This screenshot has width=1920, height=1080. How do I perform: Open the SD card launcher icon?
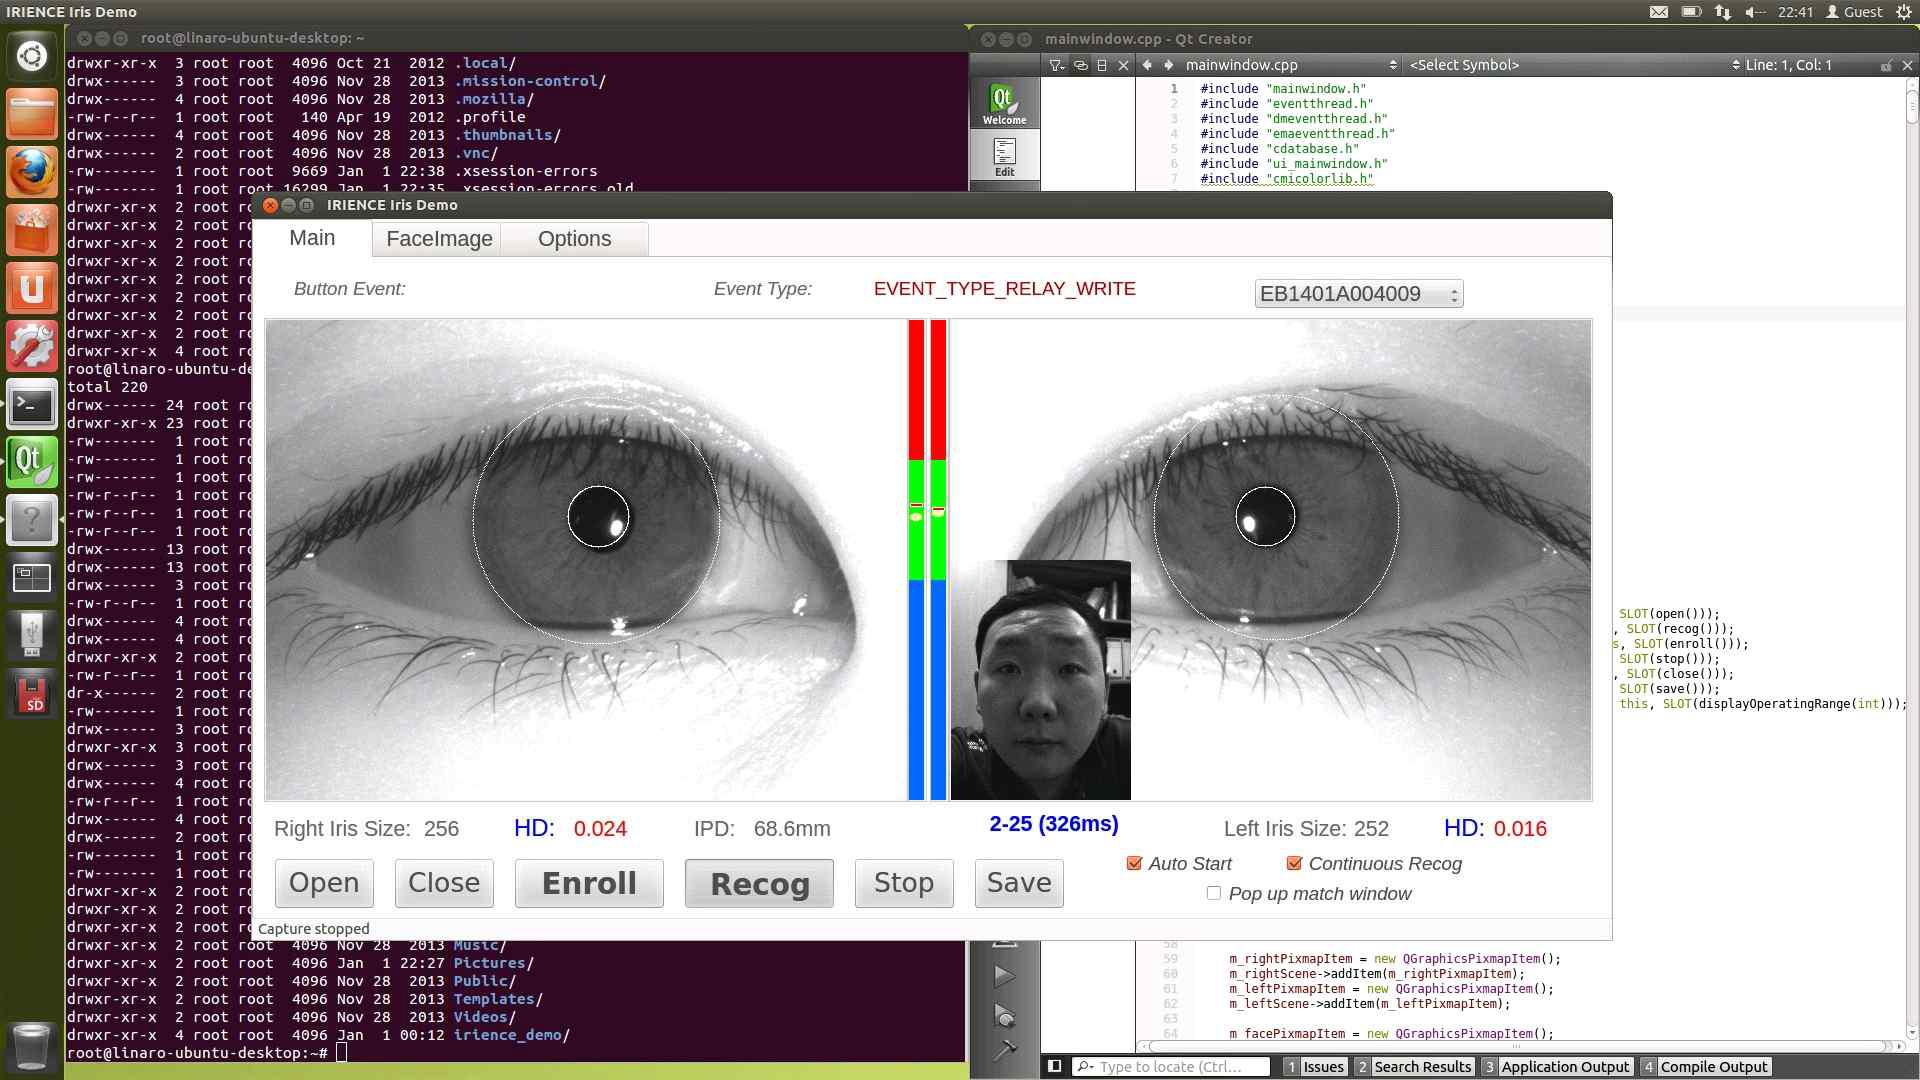[32, 694]
